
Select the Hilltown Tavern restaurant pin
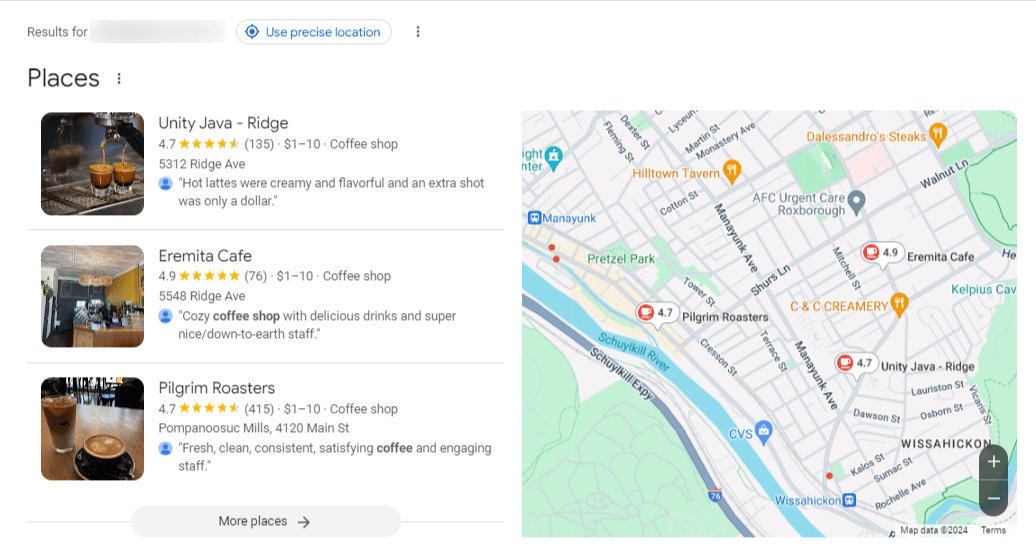point(732,171)
